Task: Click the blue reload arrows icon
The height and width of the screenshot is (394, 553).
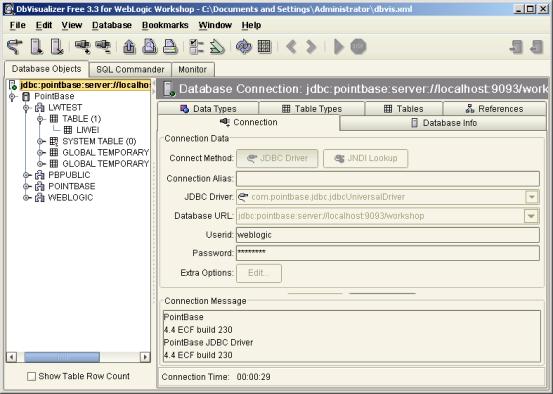Action: (244, 47)
